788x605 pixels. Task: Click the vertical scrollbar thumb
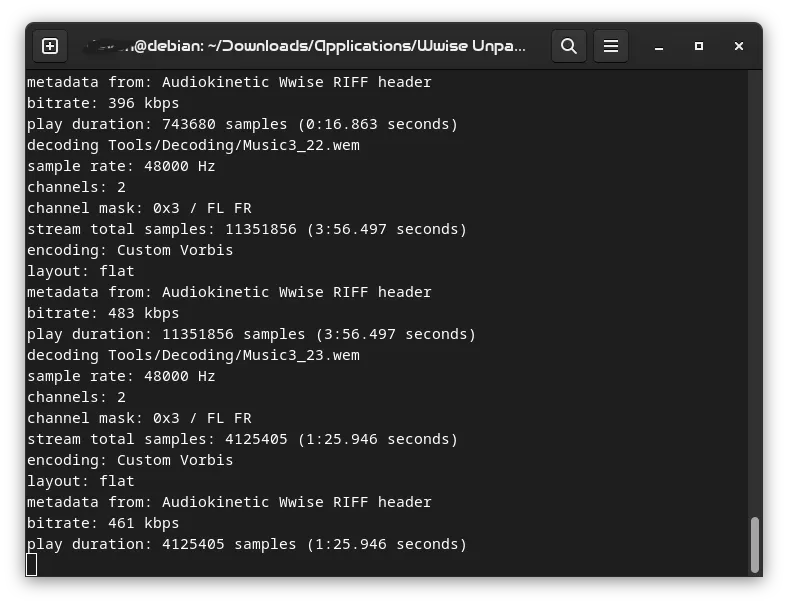(754, 543)
